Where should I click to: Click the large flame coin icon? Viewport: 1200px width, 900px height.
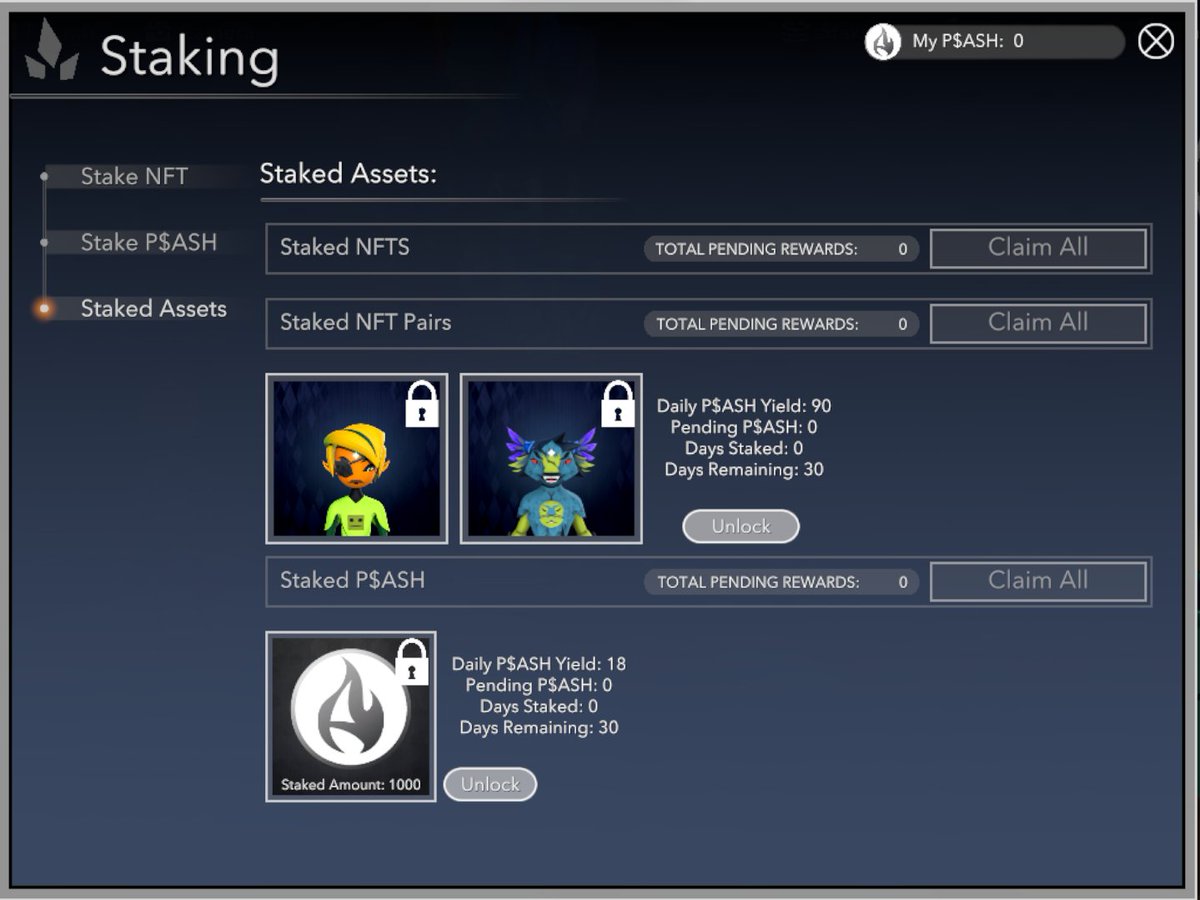click(x=349, y=707)
